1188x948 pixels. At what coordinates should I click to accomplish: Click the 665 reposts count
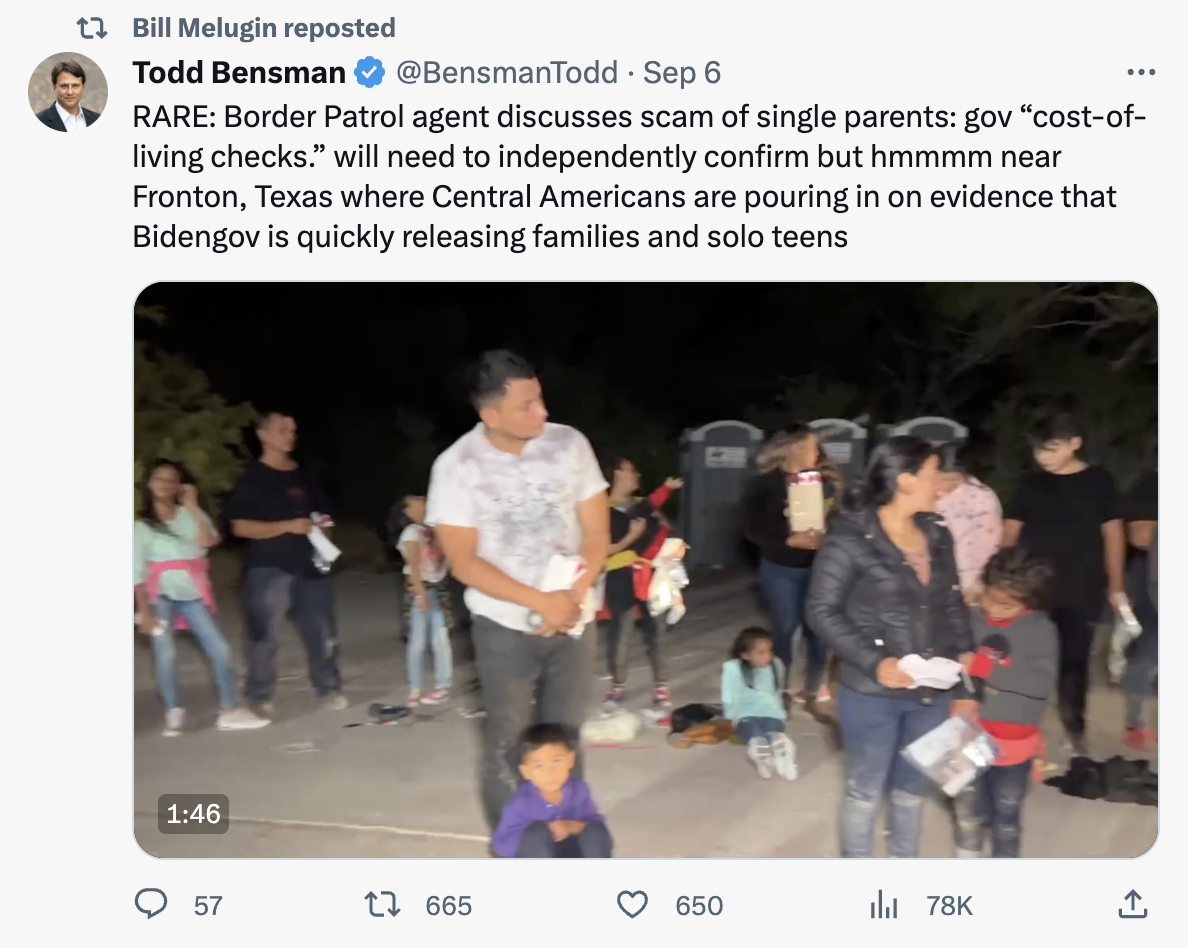(x=448, y=905)
